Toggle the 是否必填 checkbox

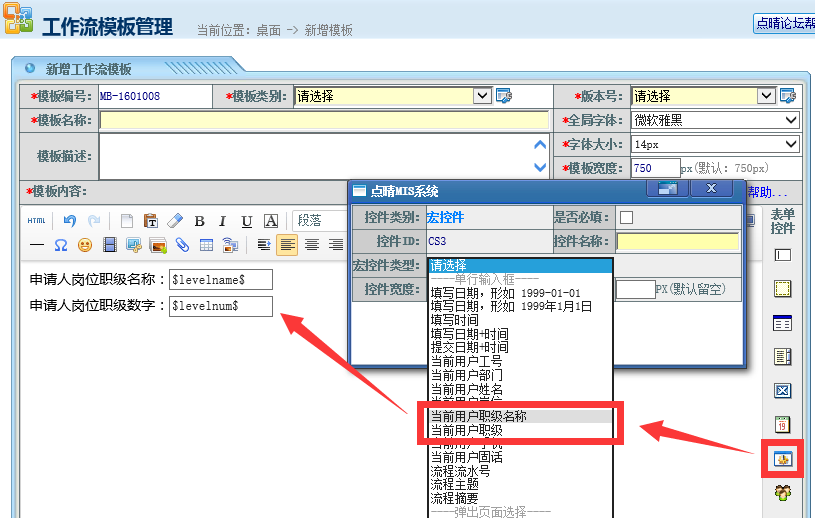(626, 217)
